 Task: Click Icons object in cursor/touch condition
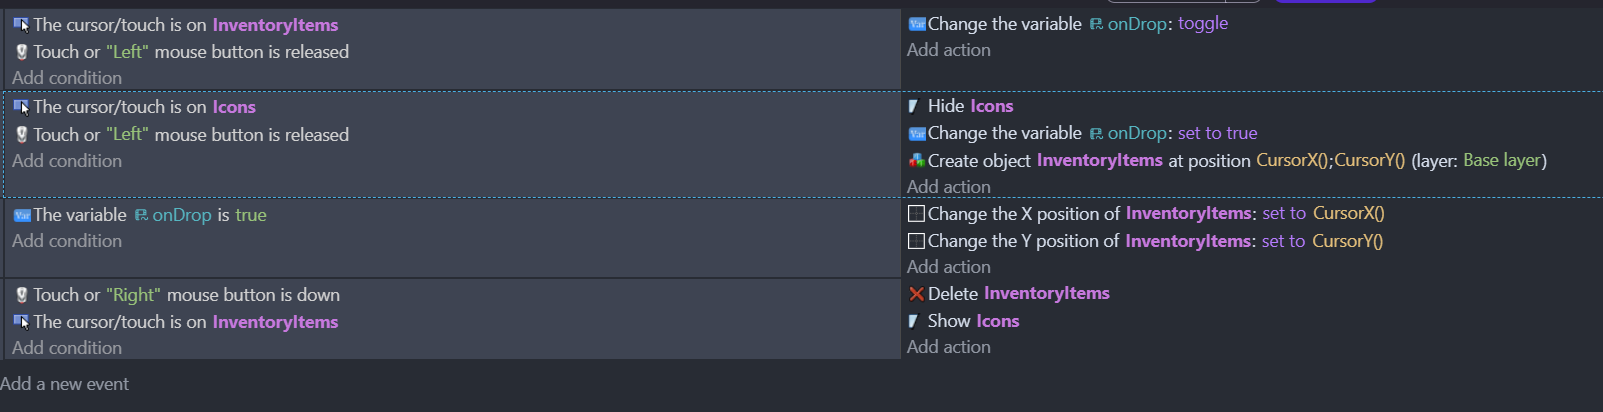(234, 107)
